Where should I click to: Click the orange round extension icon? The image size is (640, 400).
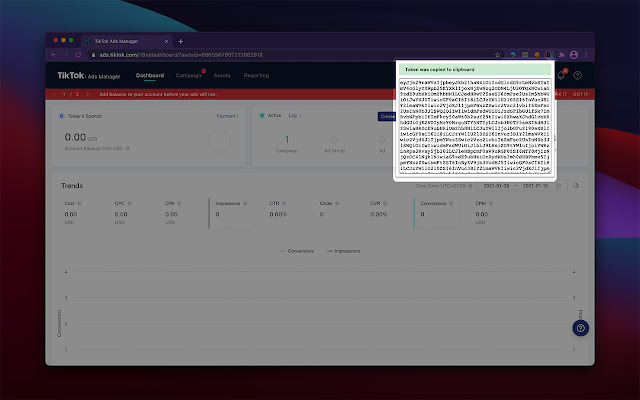click(537, 55)
